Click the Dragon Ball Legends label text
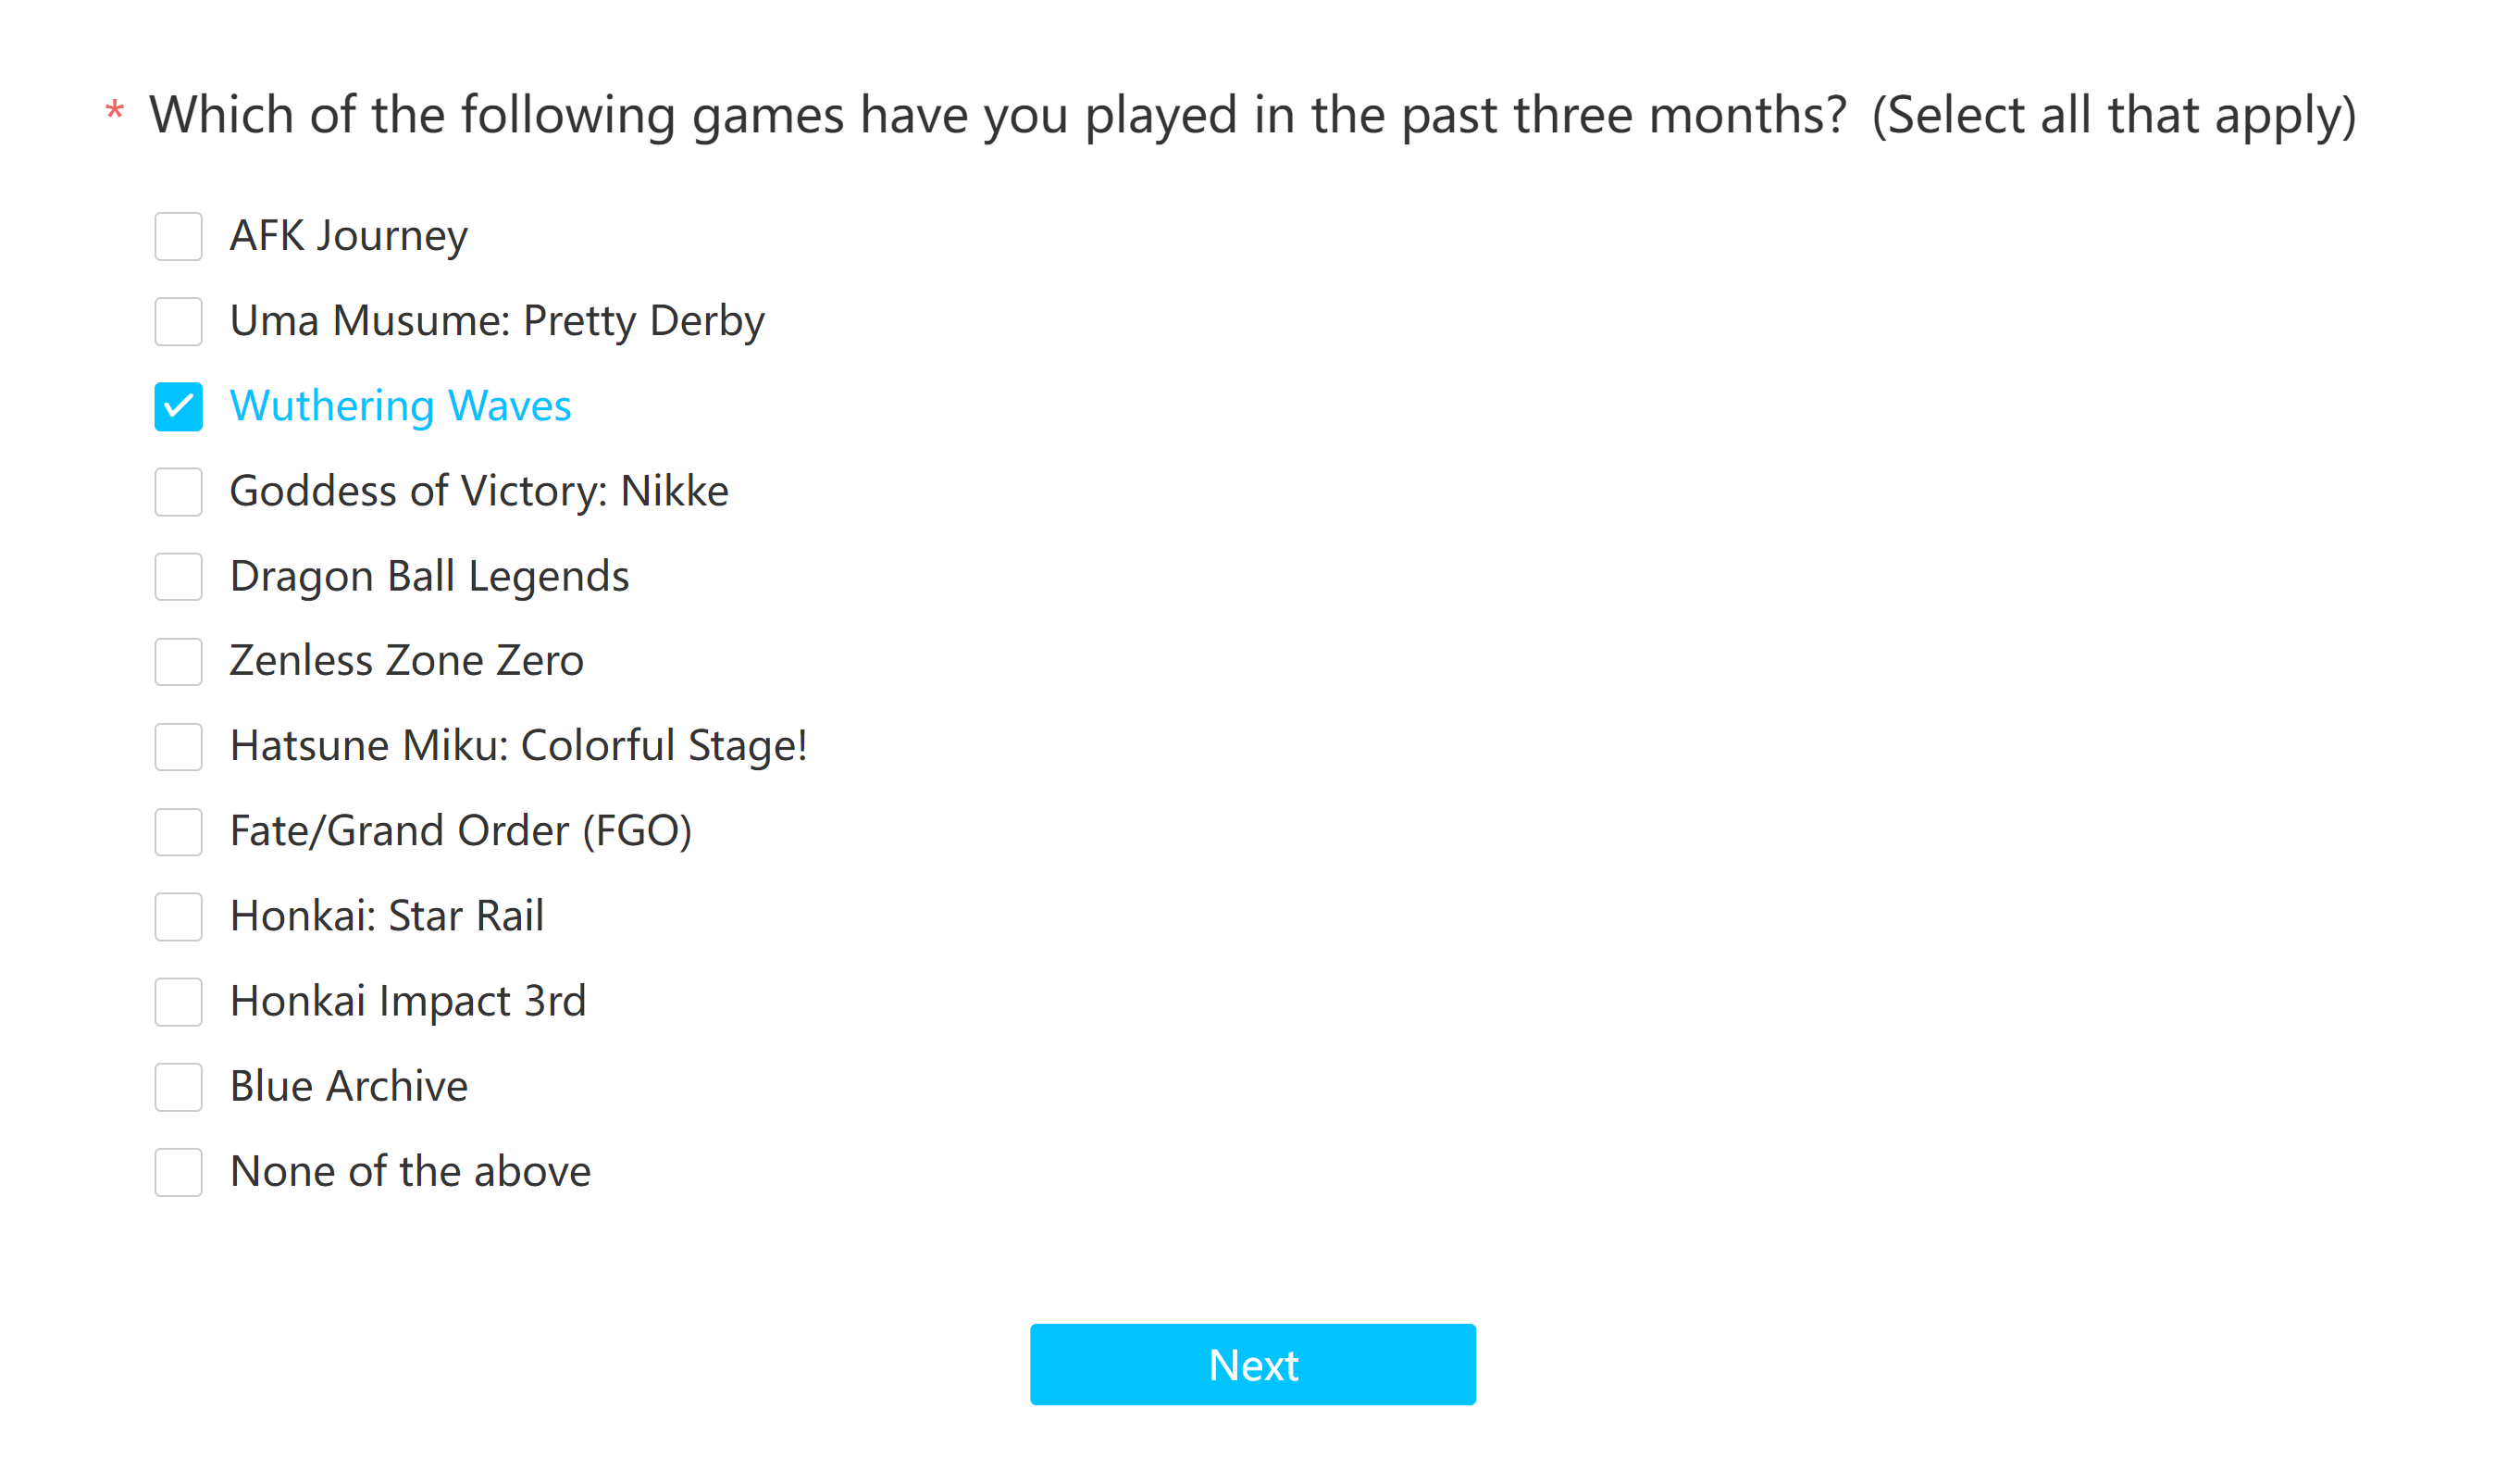Screen dimensions: 2520x1471 429,576
